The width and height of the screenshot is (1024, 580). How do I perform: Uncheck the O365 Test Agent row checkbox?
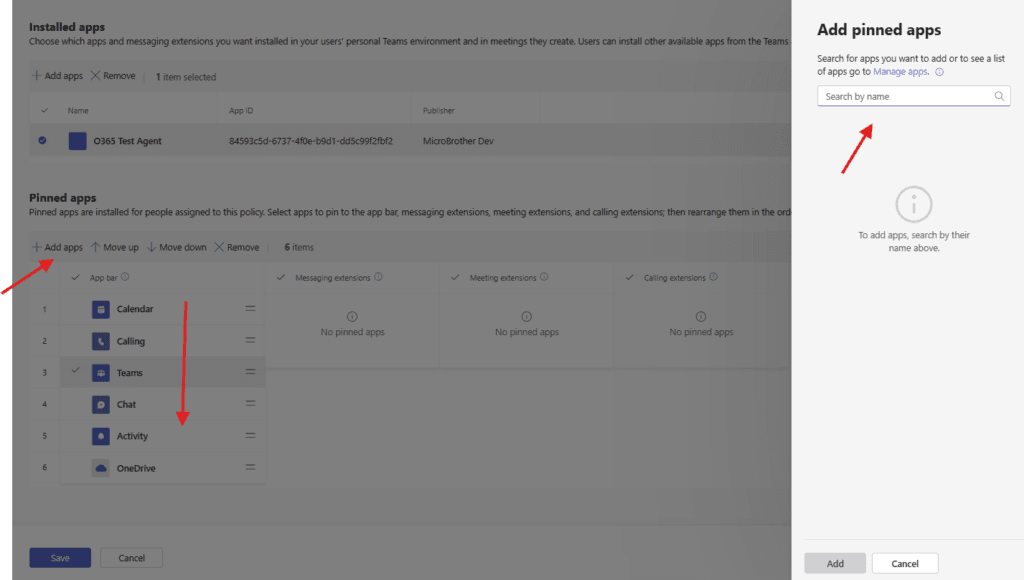[x=42, y=141]
